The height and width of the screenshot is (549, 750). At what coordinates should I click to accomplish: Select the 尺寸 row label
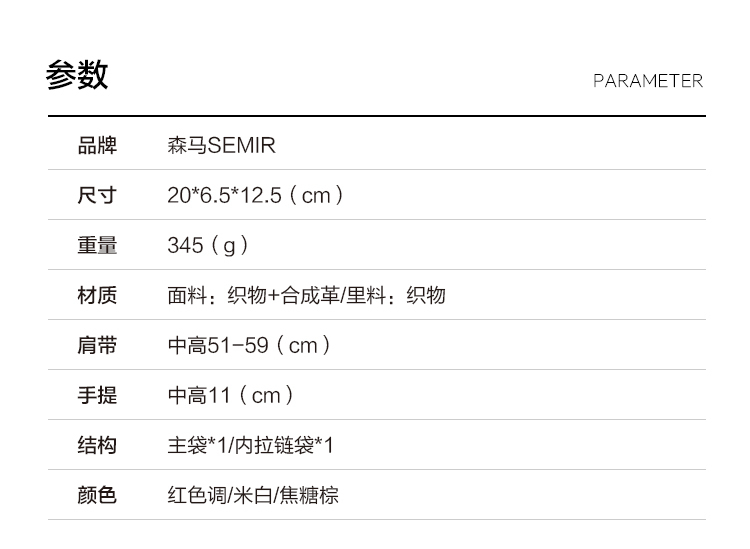coord(97,196)
